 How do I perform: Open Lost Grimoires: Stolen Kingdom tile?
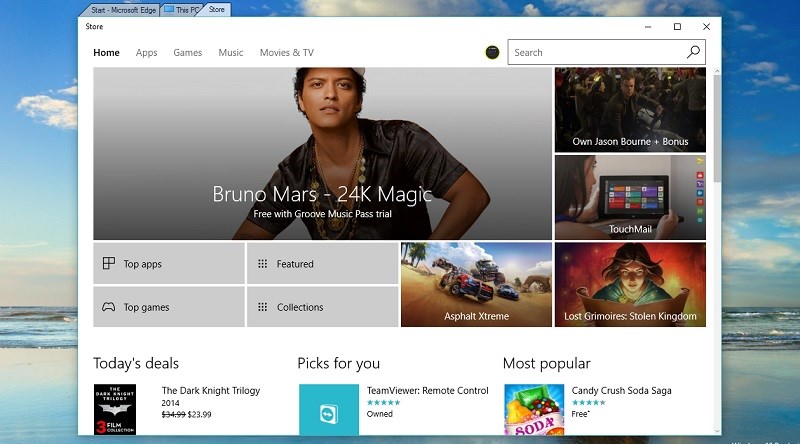coord(630,285)
